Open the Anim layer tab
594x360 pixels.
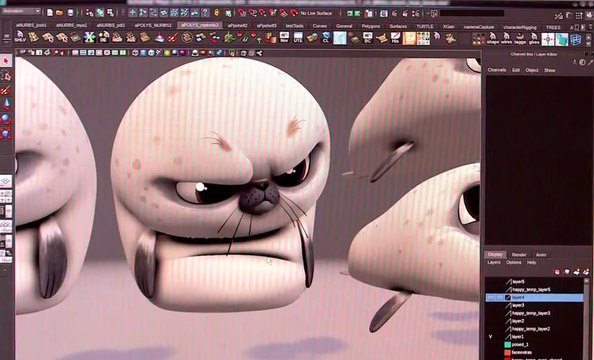[541, 255]
